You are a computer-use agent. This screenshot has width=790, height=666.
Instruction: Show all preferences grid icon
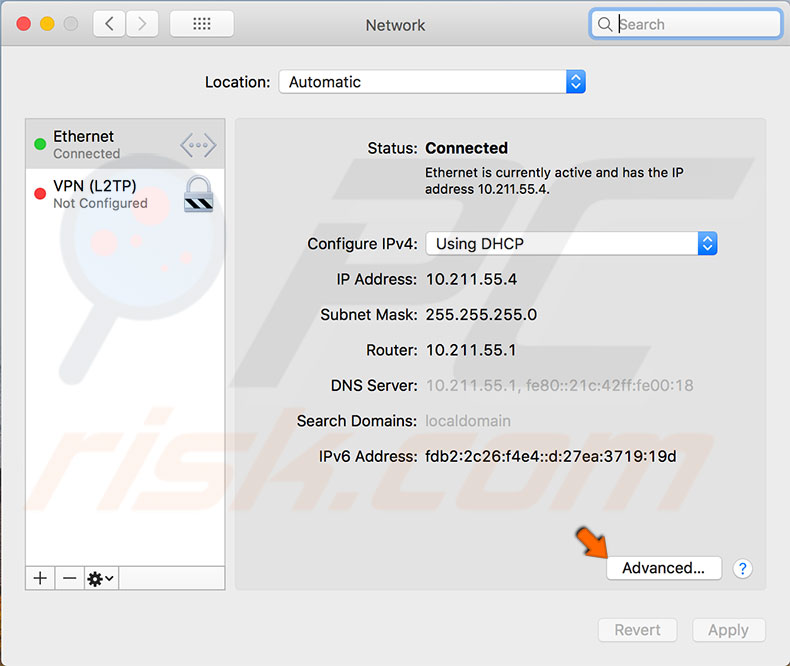202,24
